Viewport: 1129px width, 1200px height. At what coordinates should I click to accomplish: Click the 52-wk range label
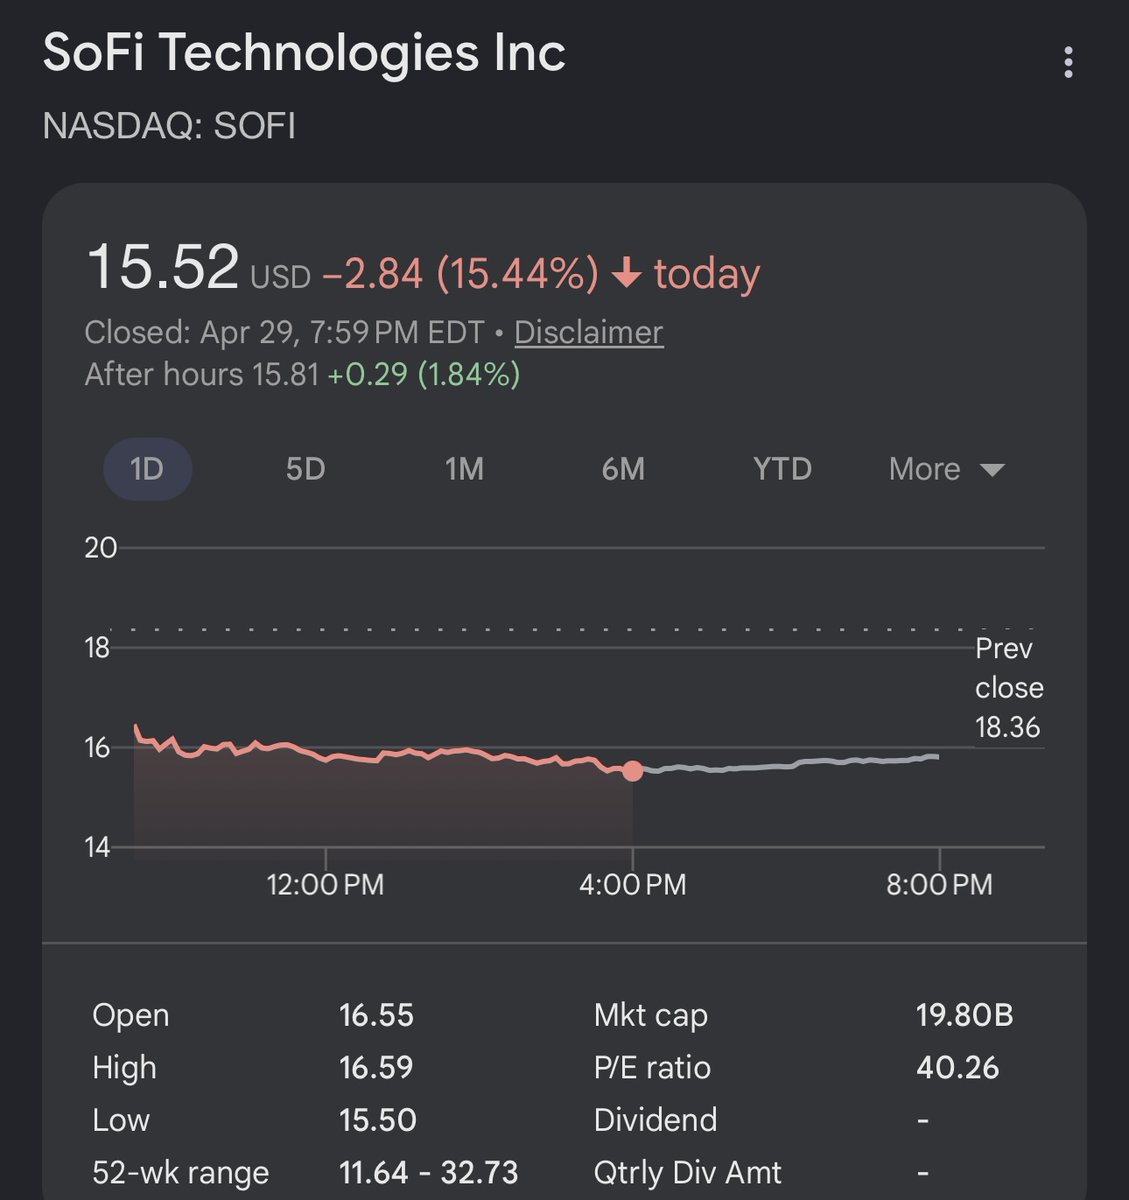click(x=180, y=1172)
